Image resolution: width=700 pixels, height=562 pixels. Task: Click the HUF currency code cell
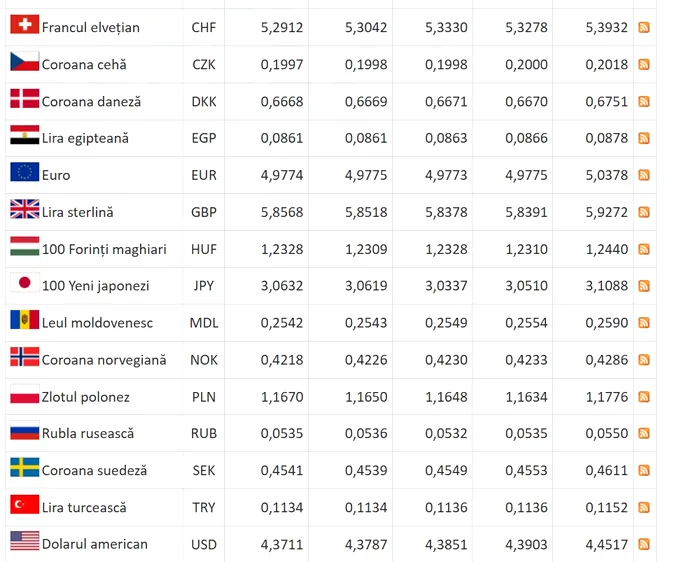[204, 249]
